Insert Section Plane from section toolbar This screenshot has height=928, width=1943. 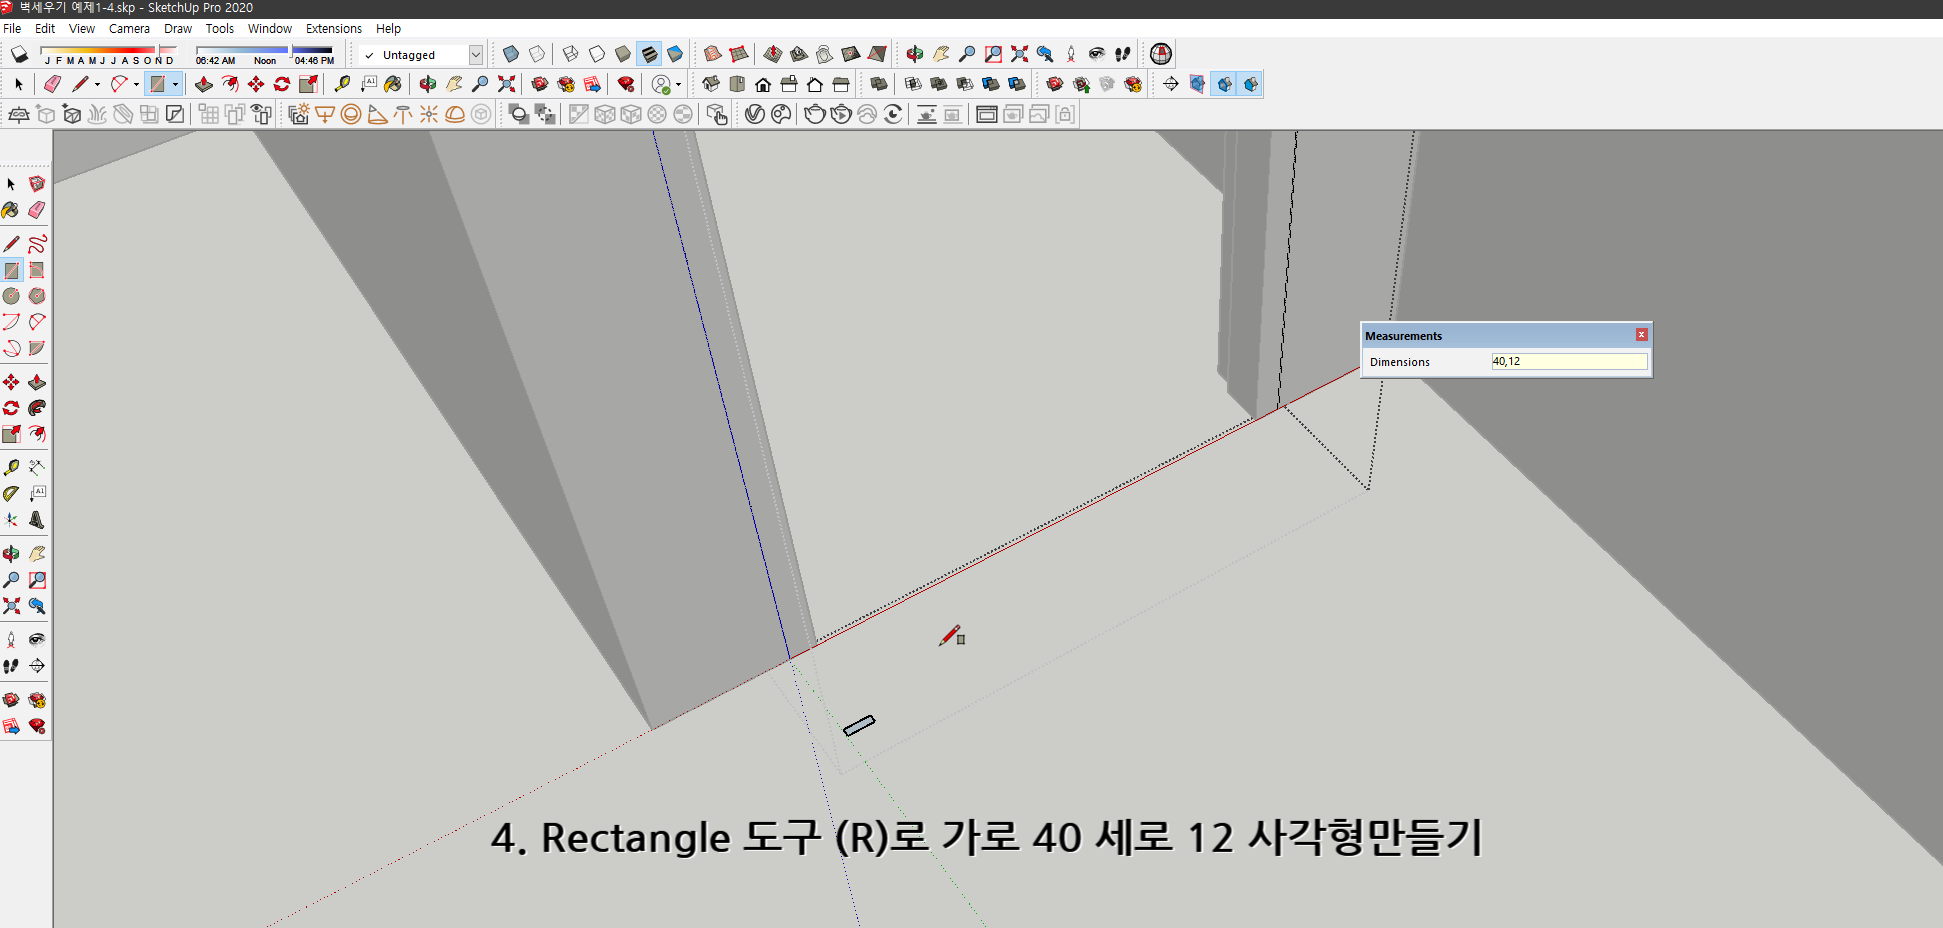pos(1171,84)
